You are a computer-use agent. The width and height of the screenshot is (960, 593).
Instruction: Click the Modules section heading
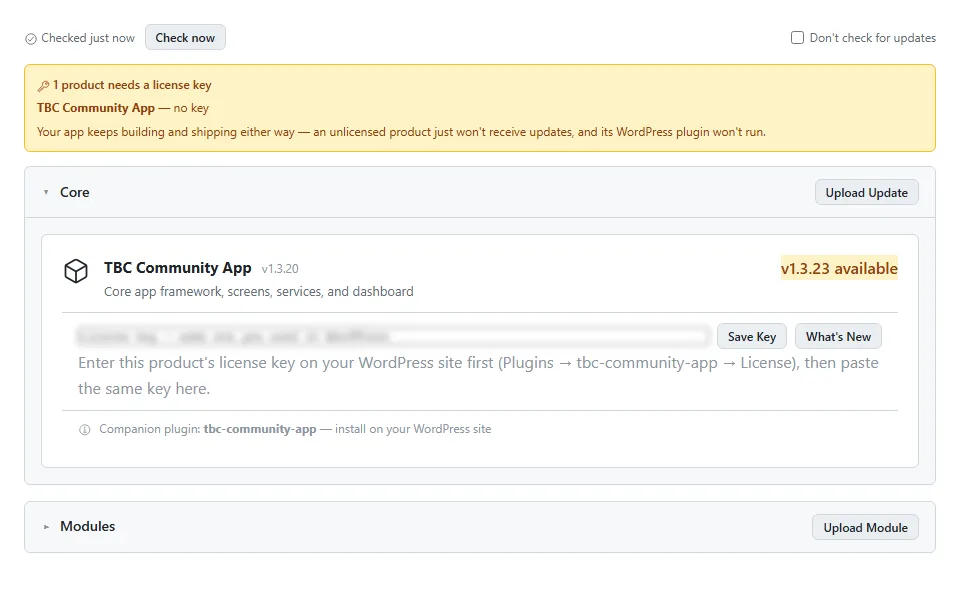pos(88,526)
